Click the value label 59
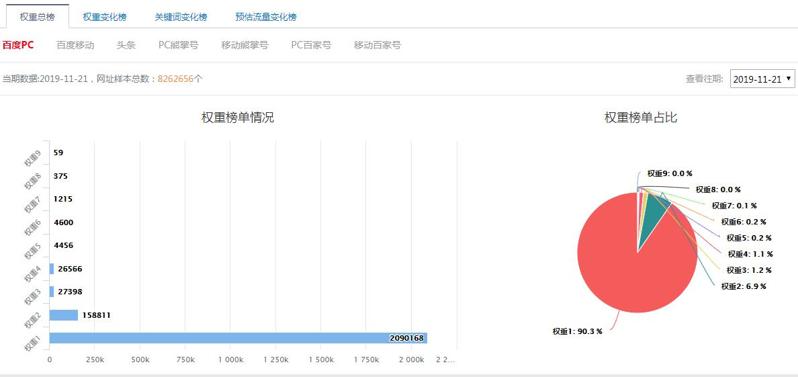The width and height of the screenshot is (798, 377). [x=58, y=153]
